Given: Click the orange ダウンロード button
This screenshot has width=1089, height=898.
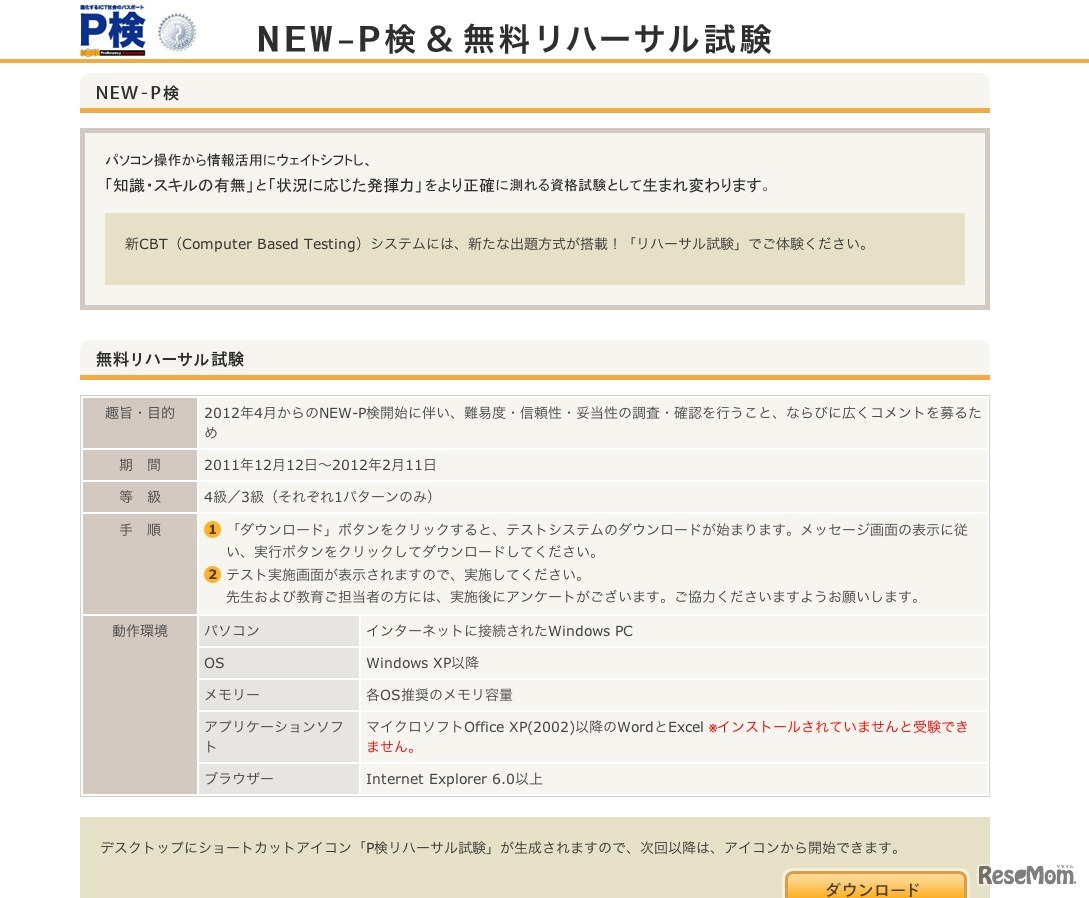Looking at the screenshot, I should click(x=875, y=885).
